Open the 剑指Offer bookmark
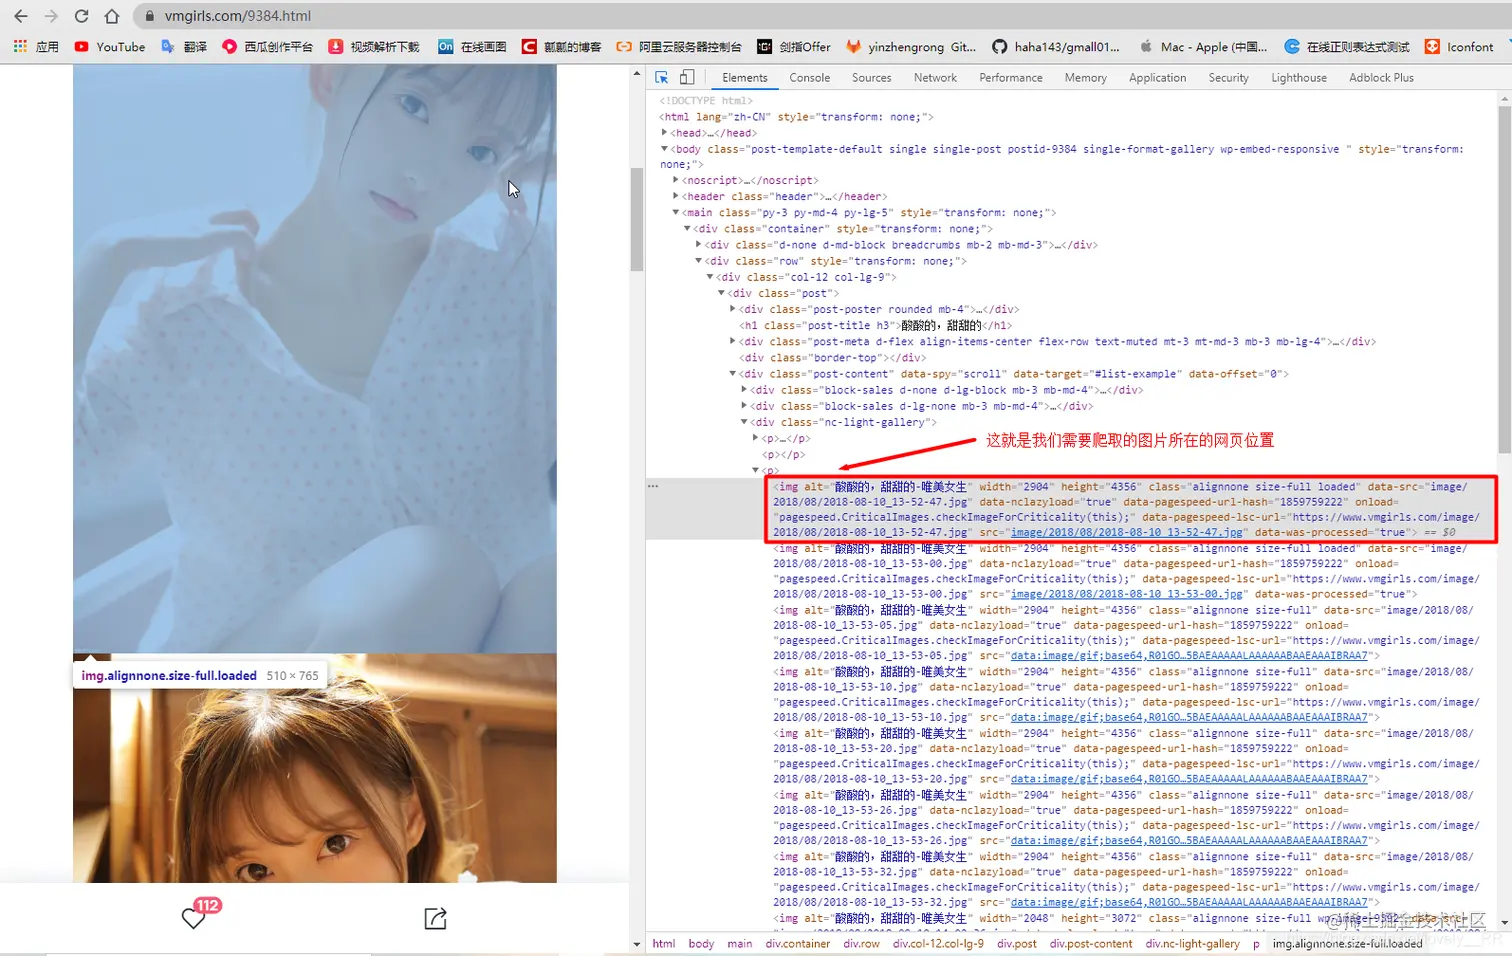Screen dimensions: 1512x956 tap(794, 47)
